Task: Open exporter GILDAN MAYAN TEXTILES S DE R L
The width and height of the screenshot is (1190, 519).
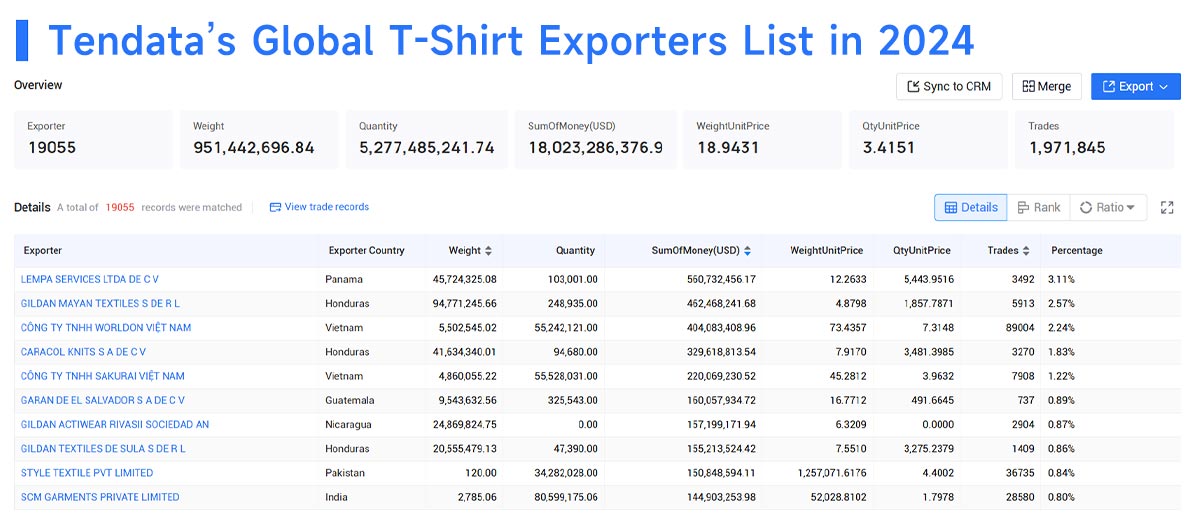Action: pos(100,304)
